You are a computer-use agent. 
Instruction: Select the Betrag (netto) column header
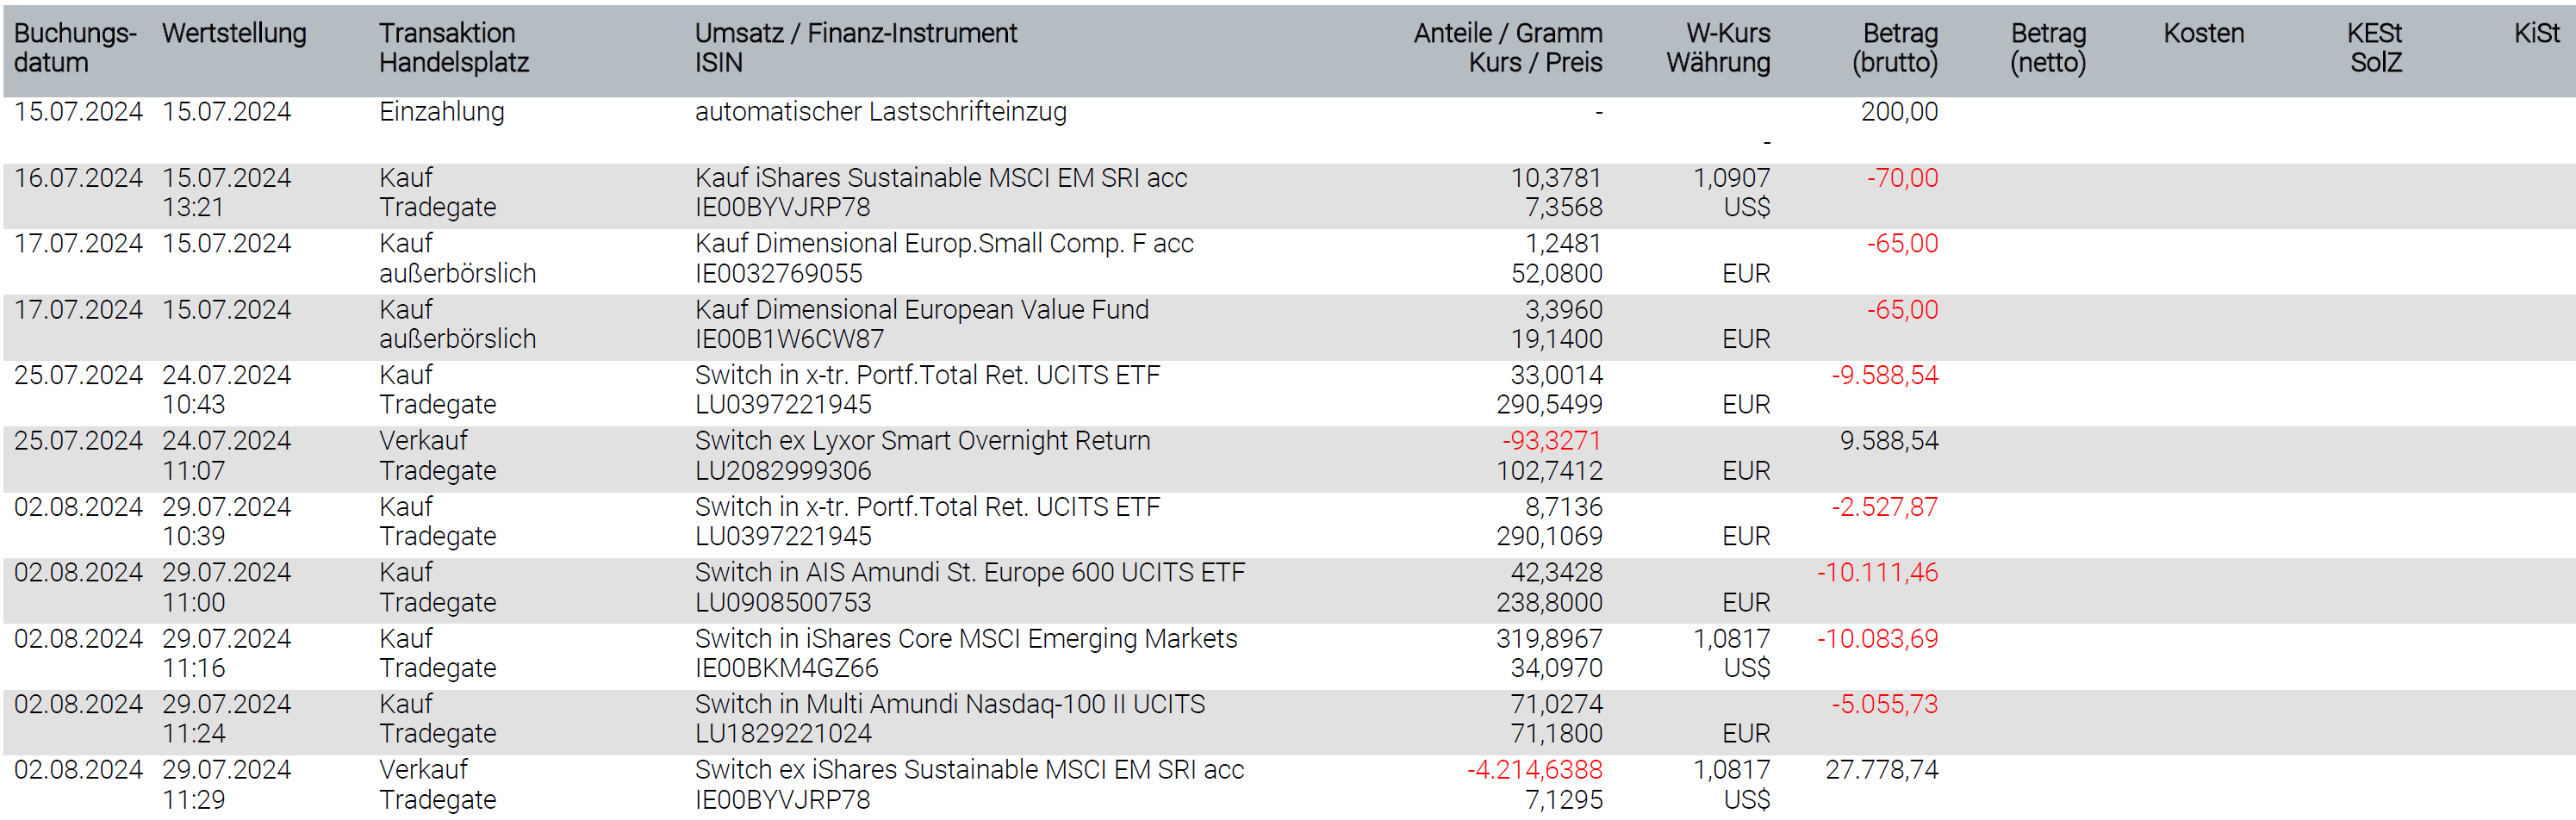pos(2048,48)
